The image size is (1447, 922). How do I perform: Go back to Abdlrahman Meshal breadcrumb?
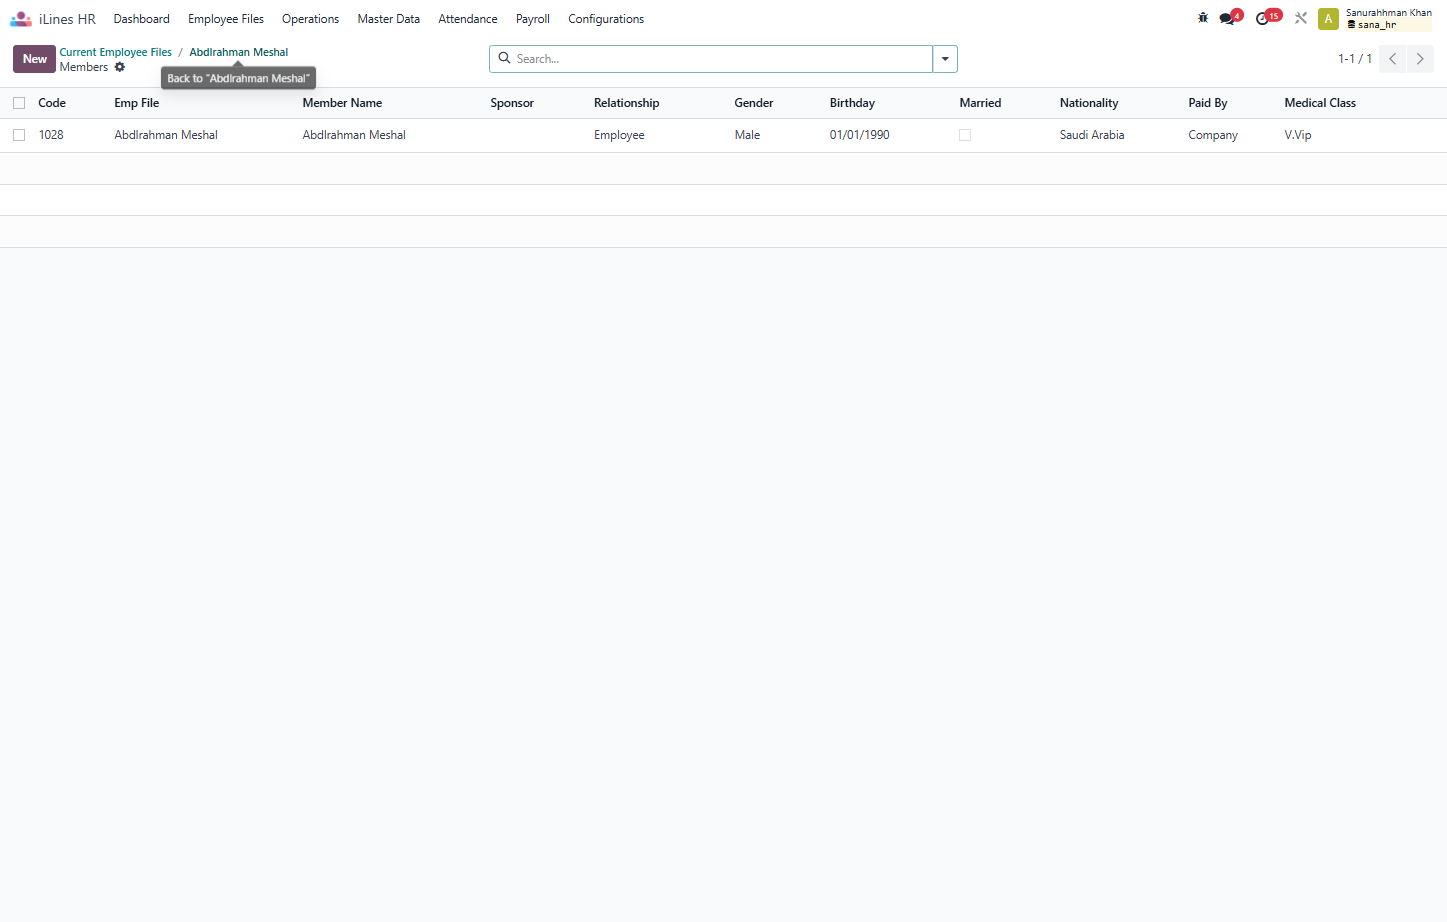coord(239,52)
